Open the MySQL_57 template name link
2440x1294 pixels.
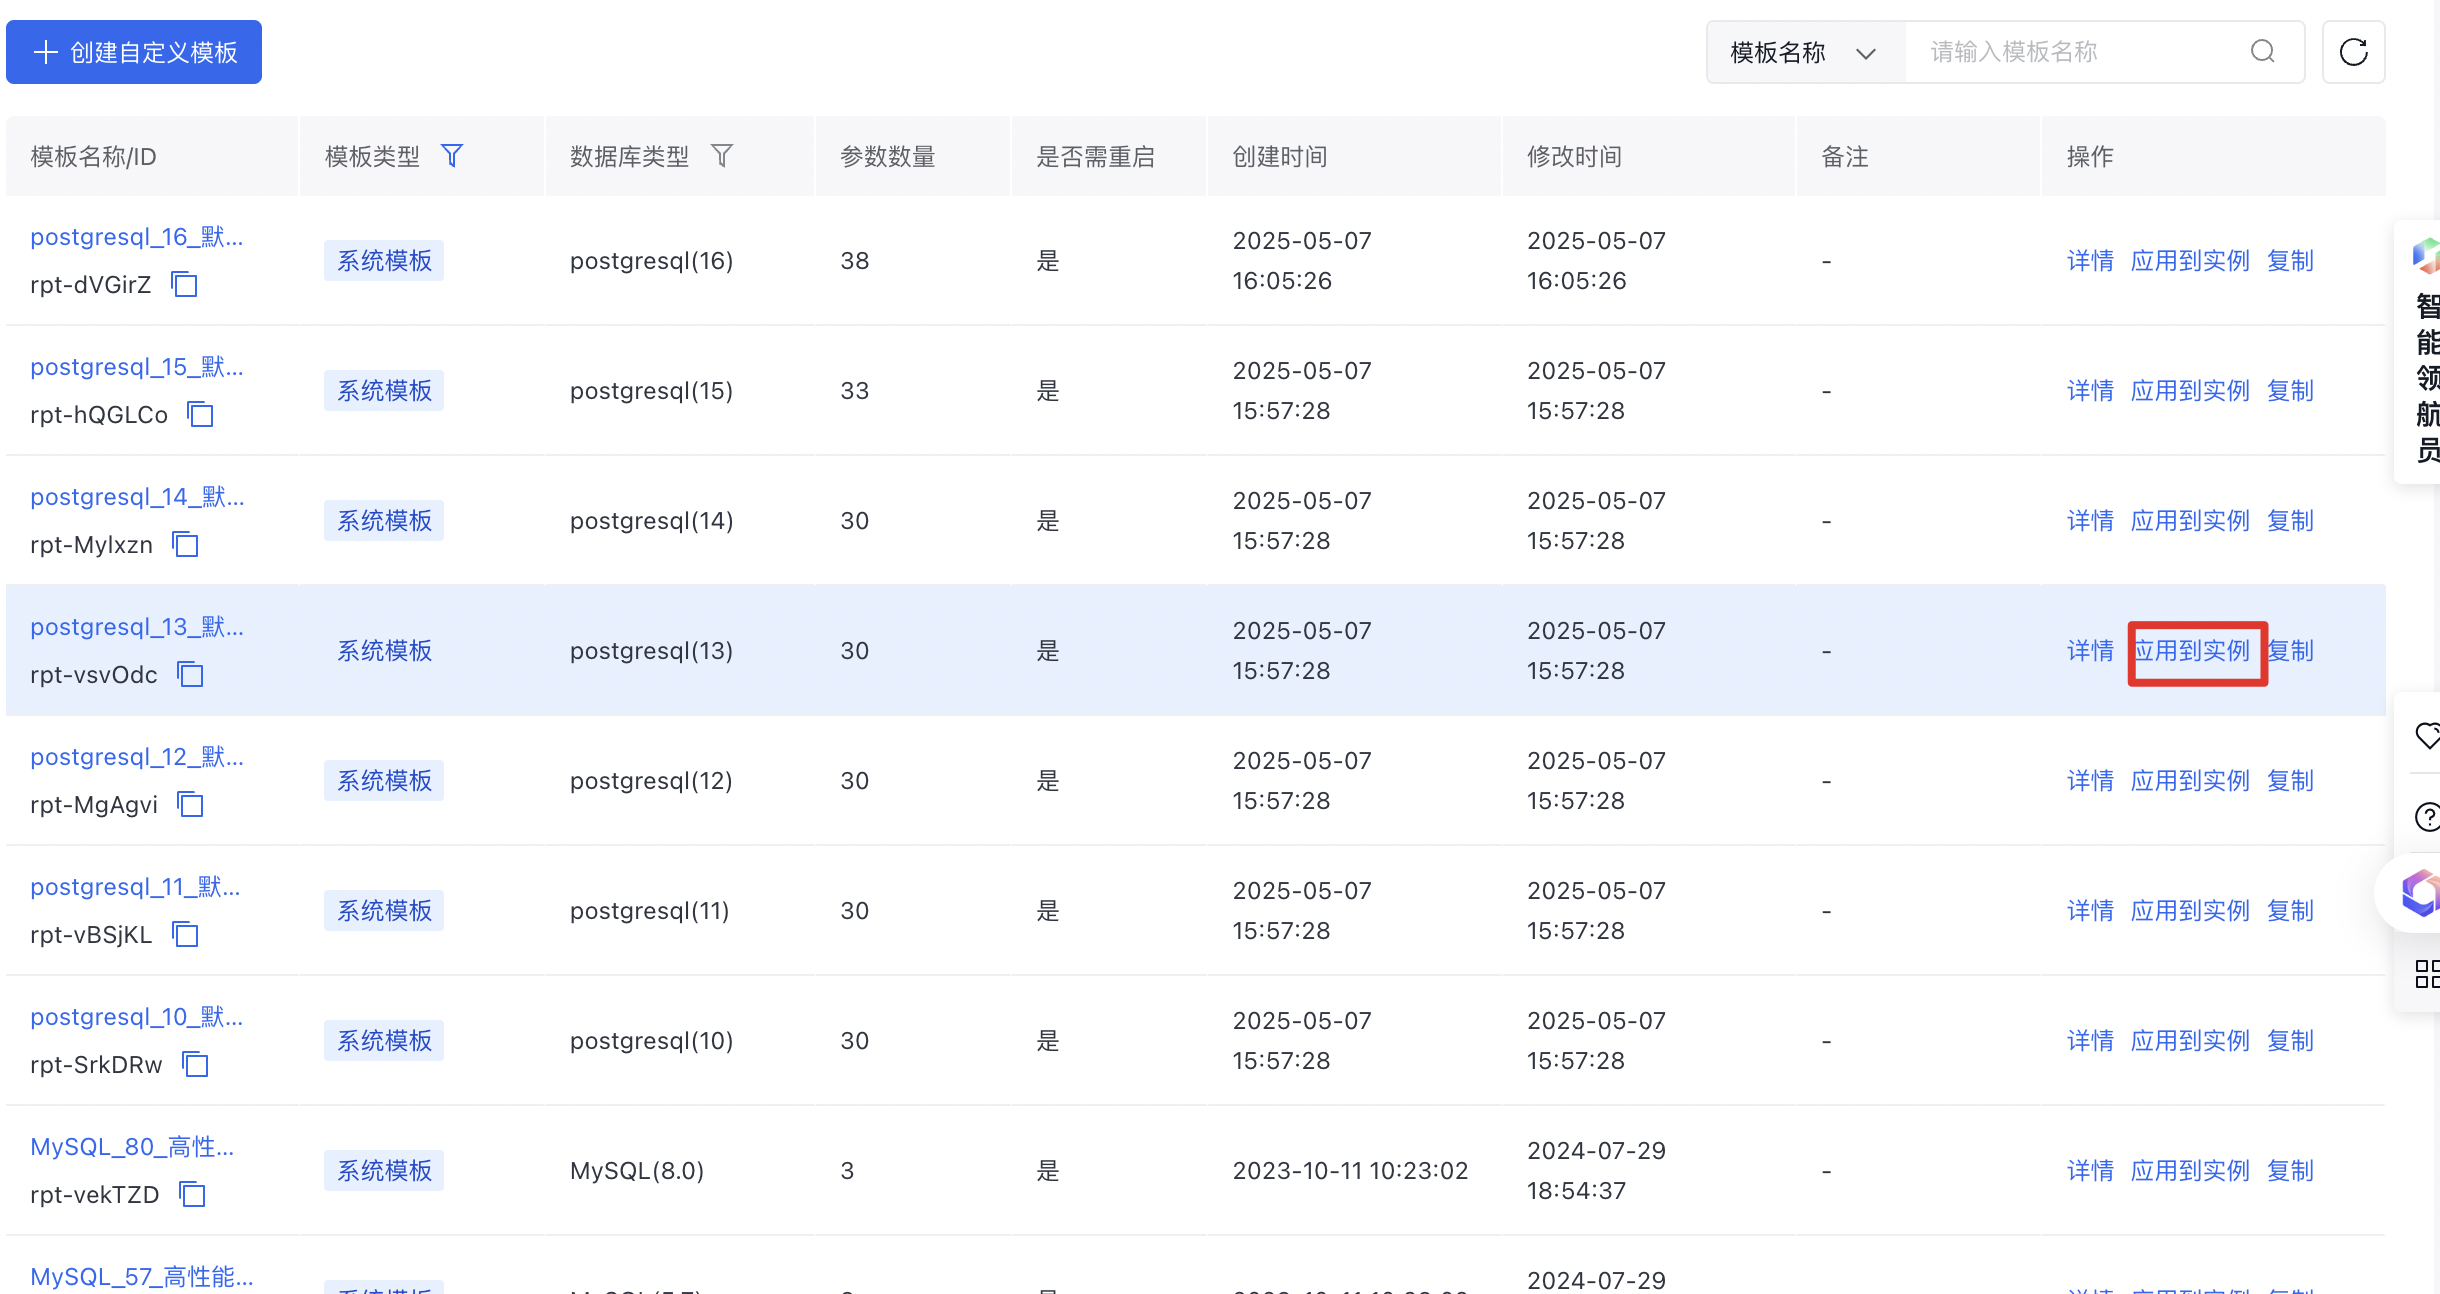point(142,1277)
